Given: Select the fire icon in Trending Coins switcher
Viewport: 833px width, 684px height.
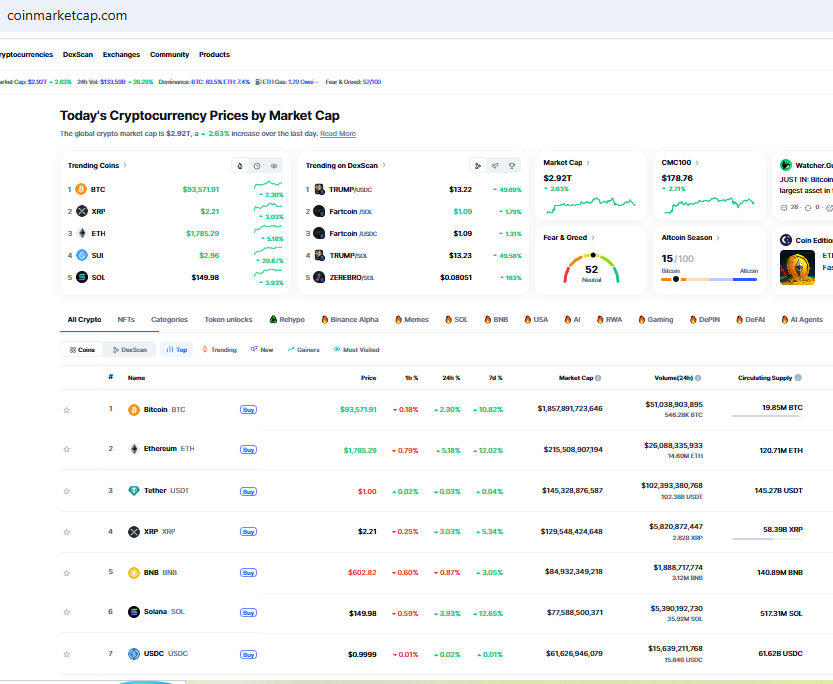Looking at the screenshot, I should click(240, 166).
